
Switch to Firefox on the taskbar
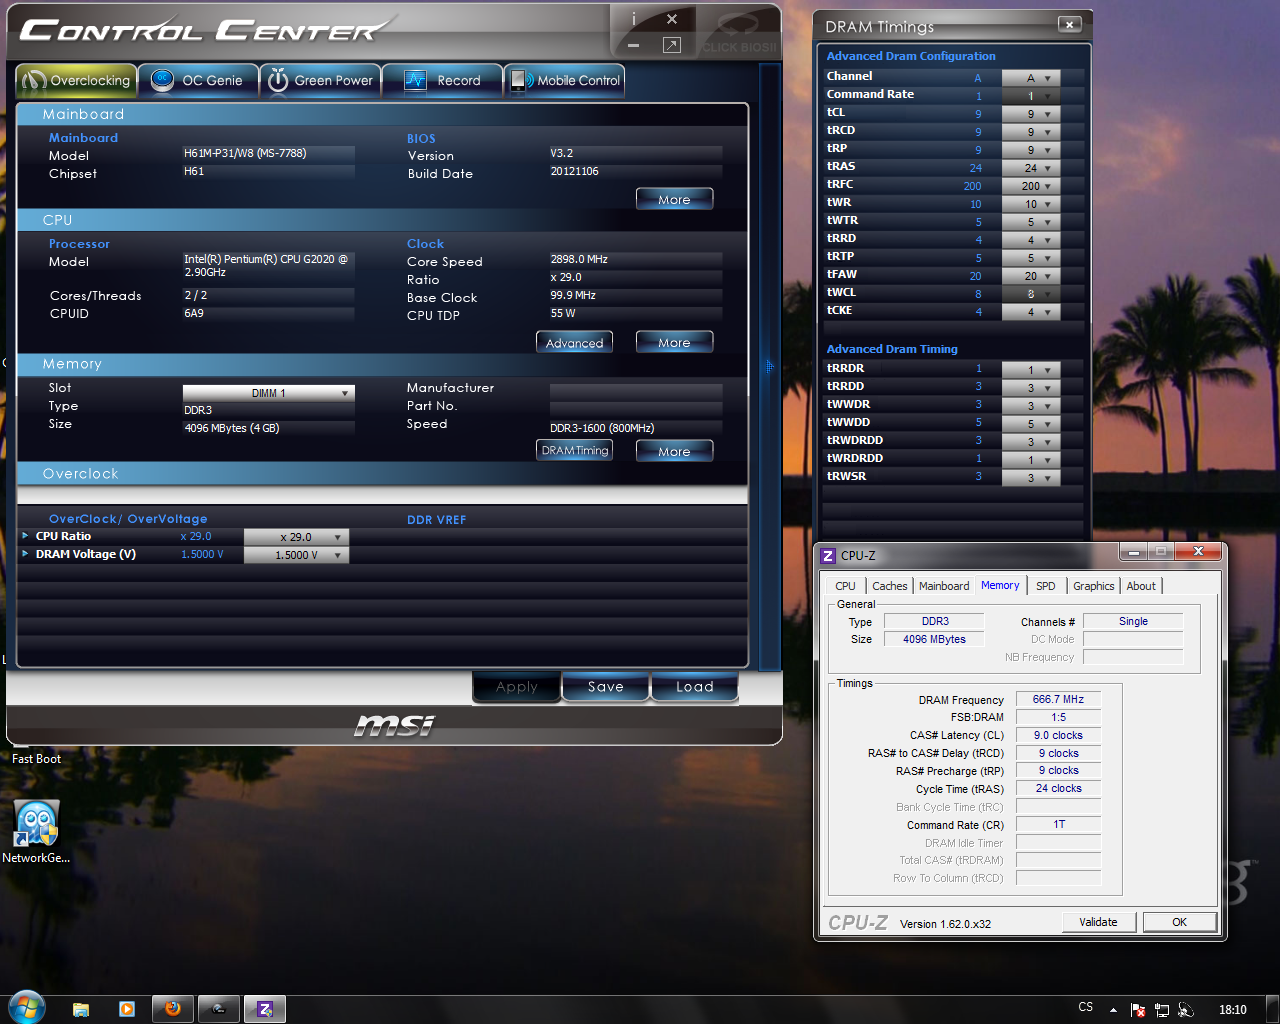click(173, 1009)
